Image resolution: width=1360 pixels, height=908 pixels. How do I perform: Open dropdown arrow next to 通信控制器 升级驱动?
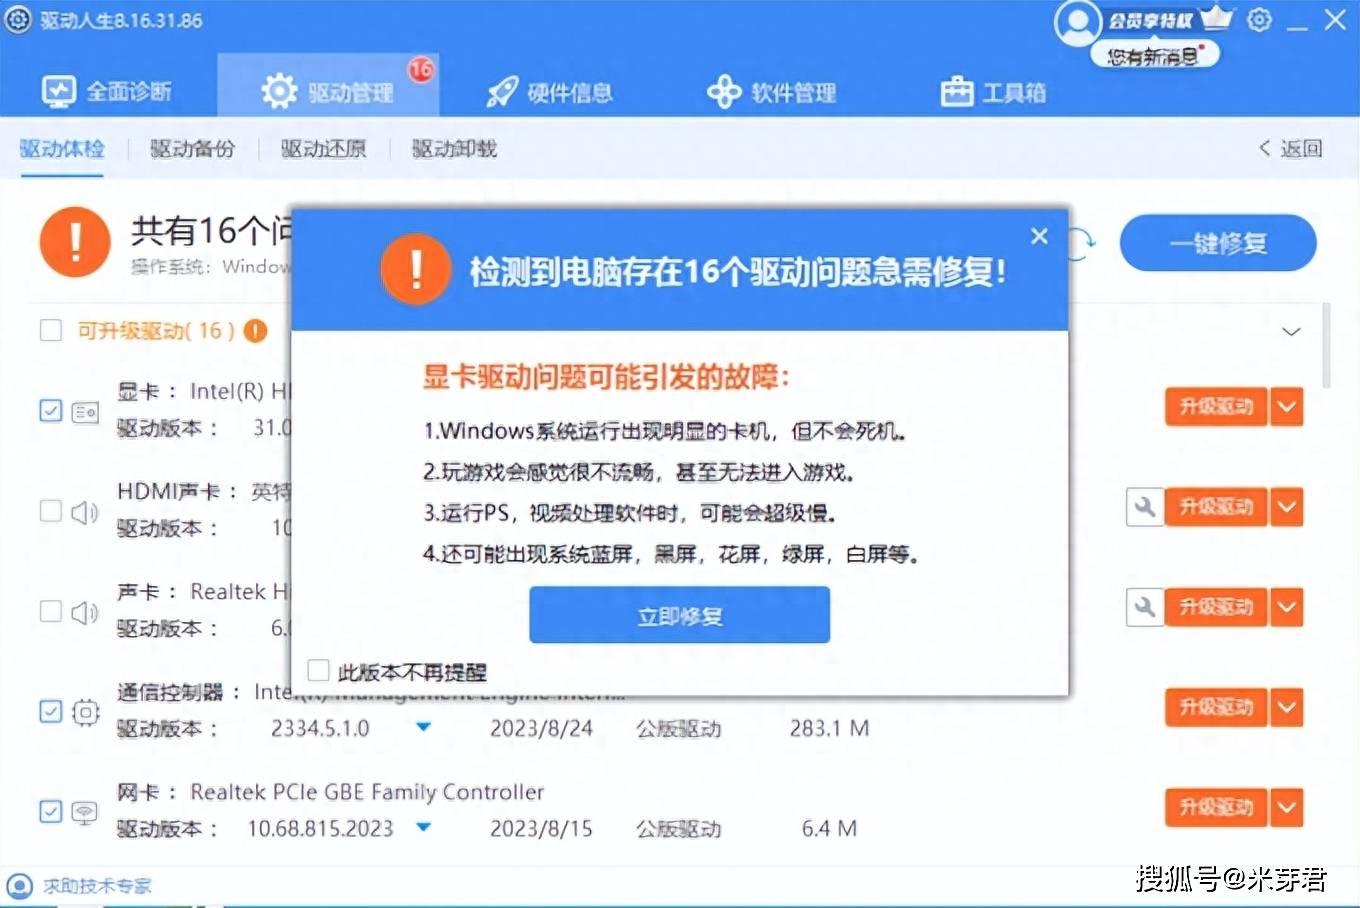[x=1287, y=707]
